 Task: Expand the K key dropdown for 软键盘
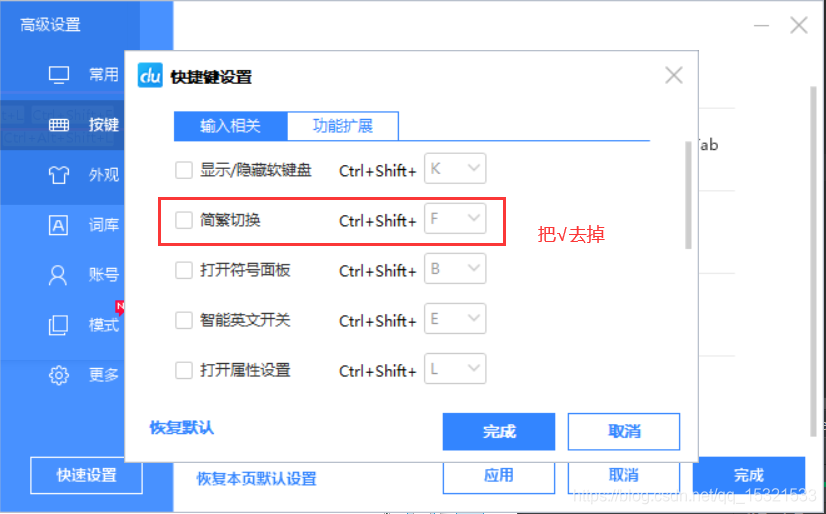click(455, 169)
